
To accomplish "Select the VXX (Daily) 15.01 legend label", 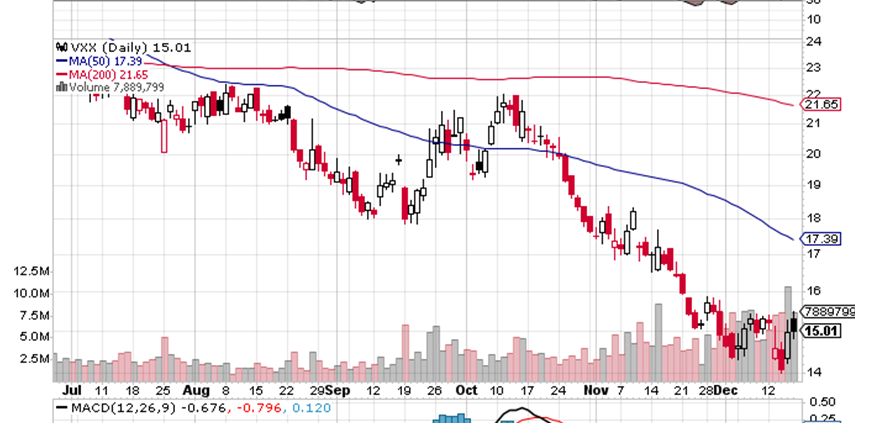I will pos(129,47).
